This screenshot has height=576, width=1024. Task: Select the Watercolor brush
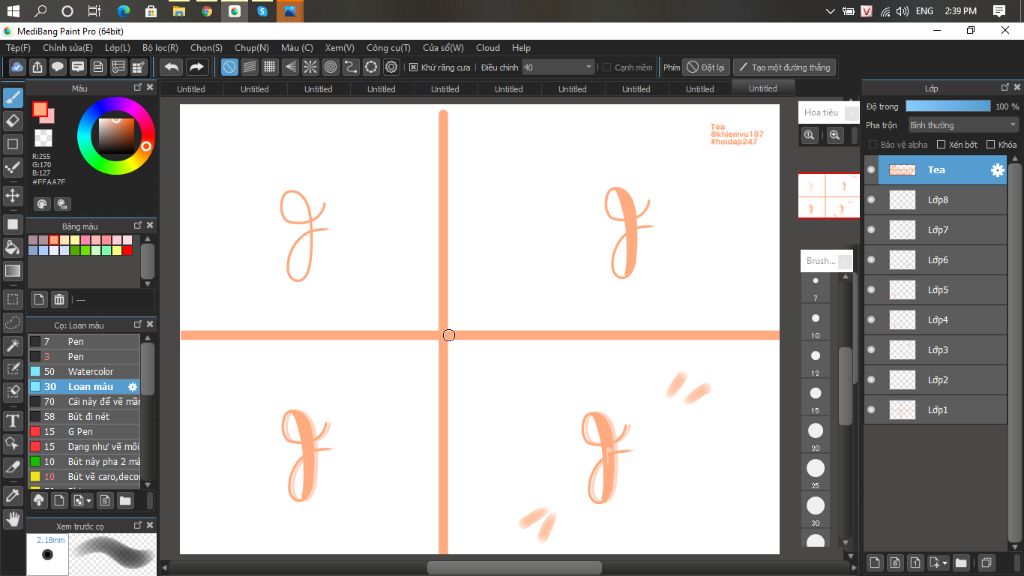coord(84,372)
